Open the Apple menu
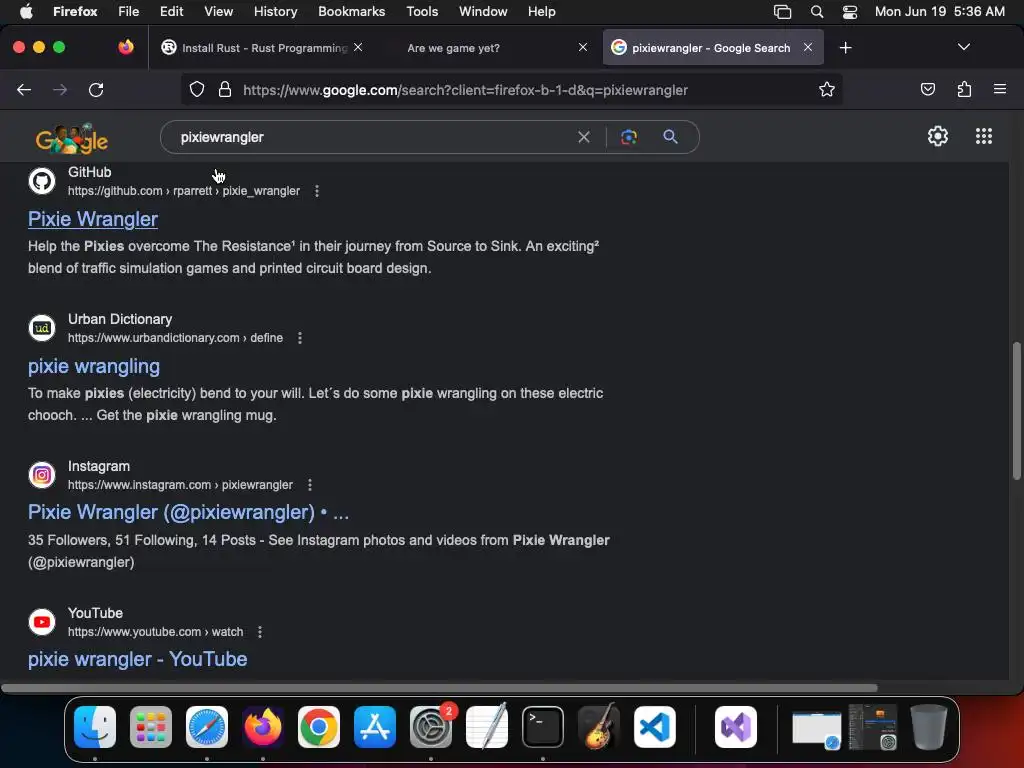The width and height of the screenshot is (1024, 768). 25,11
